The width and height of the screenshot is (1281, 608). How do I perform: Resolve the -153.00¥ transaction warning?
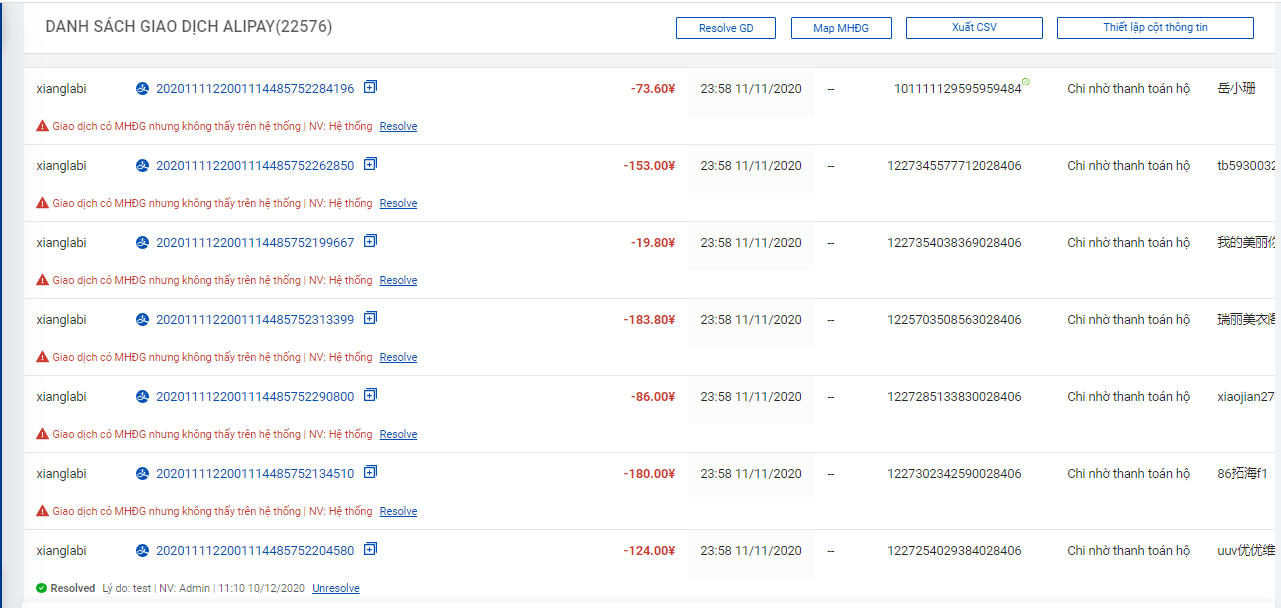click(398, 204)
